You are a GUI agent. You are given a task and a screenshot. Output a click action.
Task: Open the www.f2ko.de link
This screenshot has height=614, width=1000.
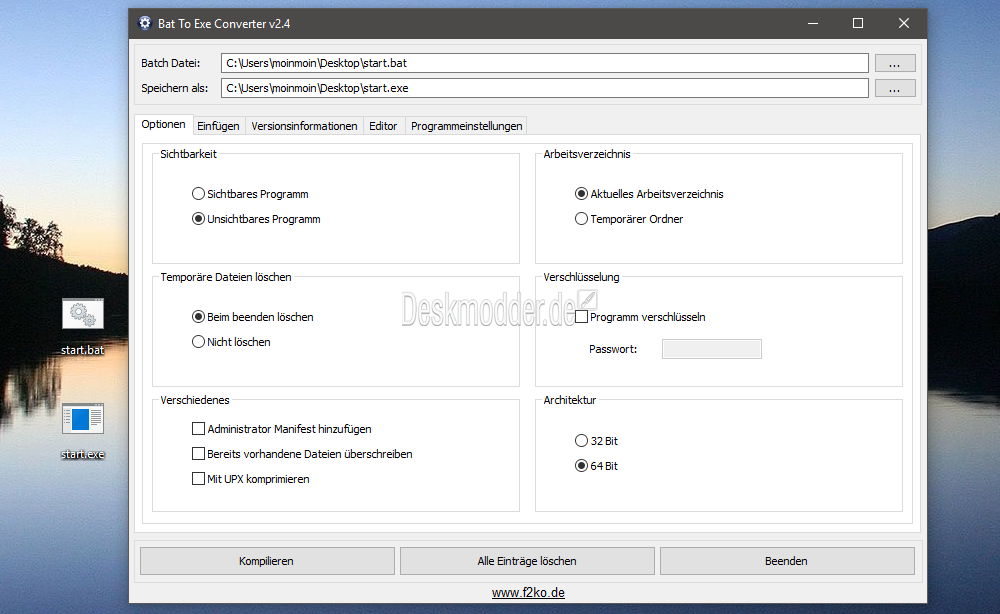click(528, 592)
